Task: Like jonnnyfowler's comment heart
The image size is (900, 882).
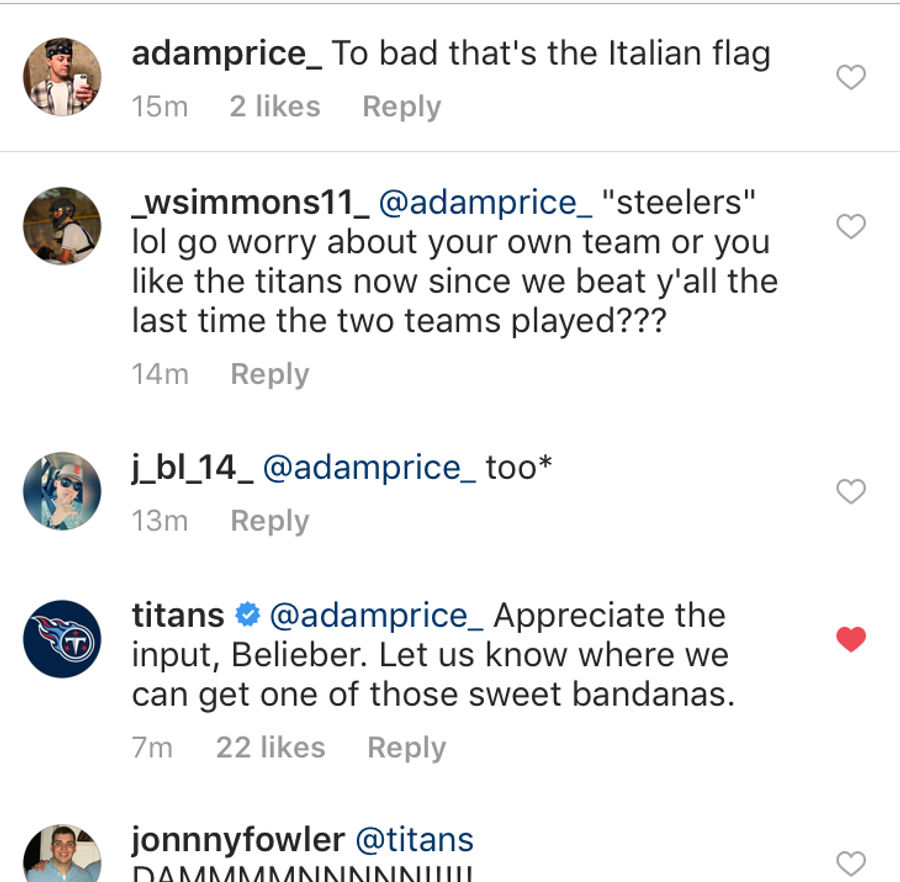Action: click(x=851, y=864)
